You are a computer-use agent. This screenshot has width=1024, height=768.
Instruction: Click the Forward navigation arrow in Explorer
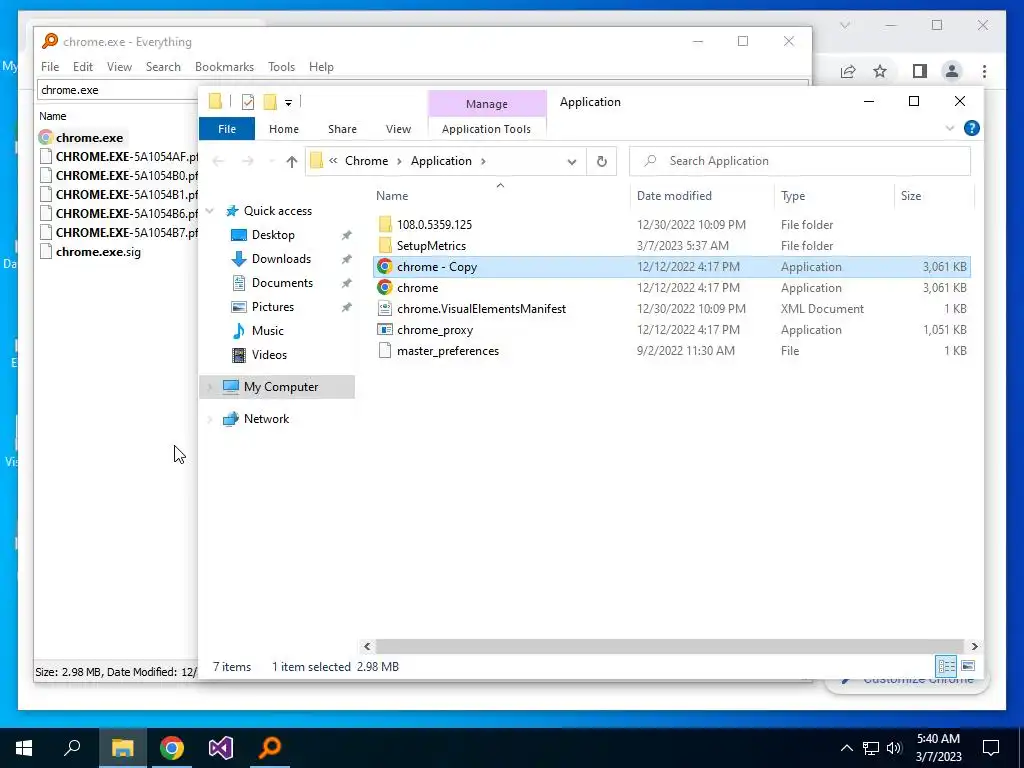point(248,161)
